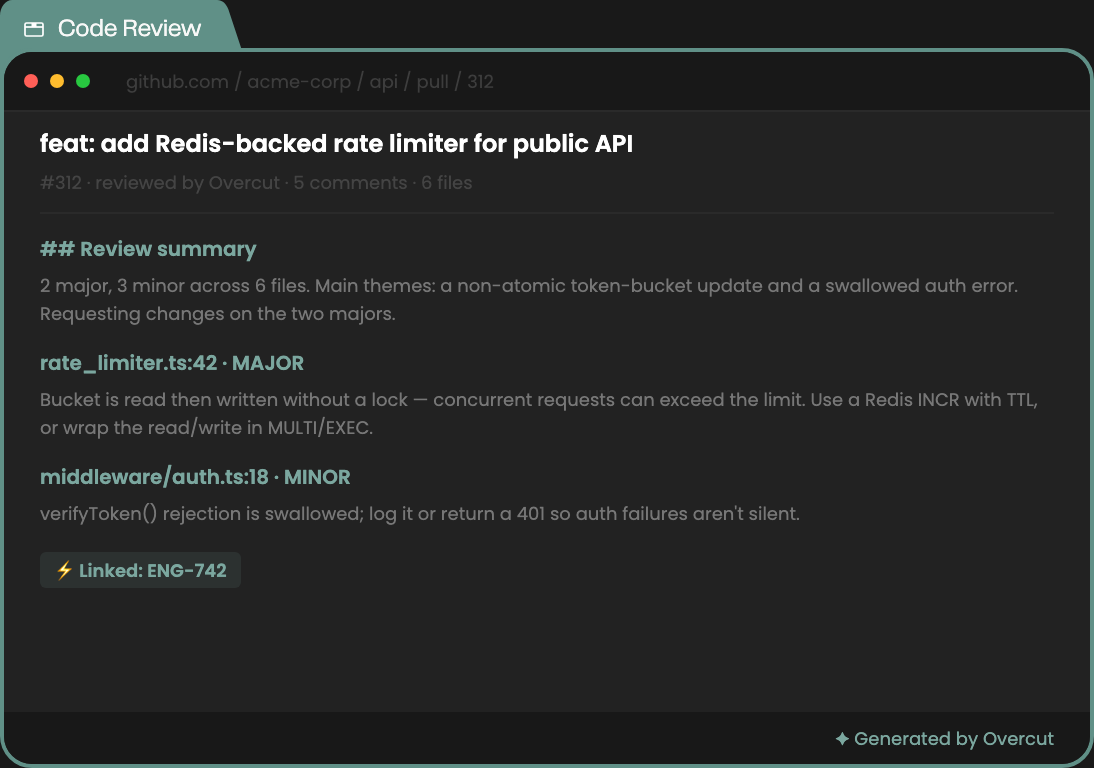This screenshot has height=768, width=1094.
Task: Click acme-corp in the URL breadcrumb
Action: tap(299, 82)
